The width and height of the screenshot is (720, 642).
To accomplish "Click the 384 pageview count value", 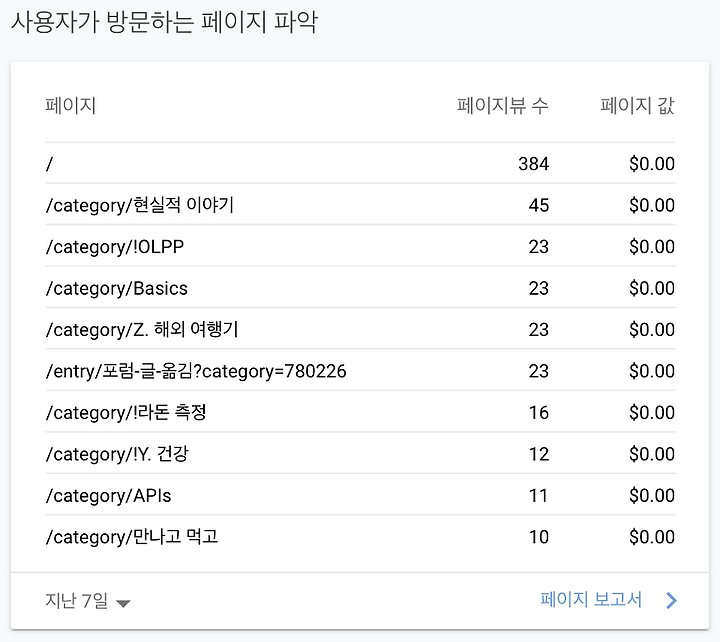I will [x=534, y=164].
